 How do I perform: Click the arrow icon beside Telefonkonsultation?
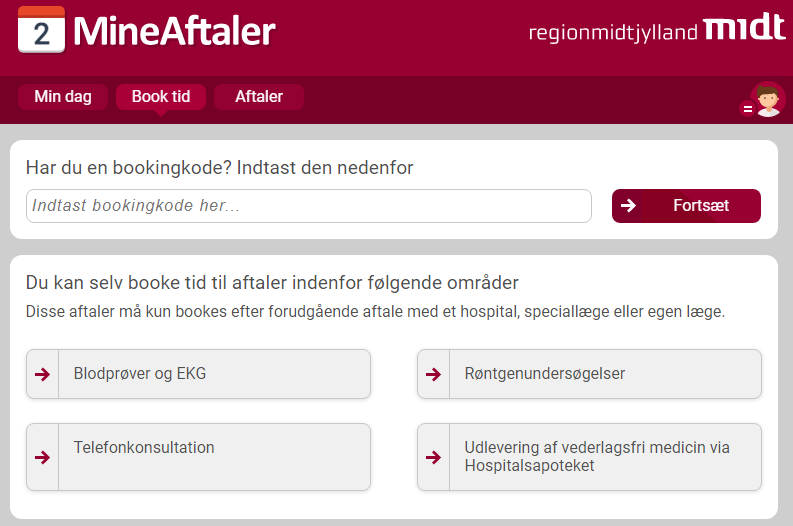[x=42, y=457]
